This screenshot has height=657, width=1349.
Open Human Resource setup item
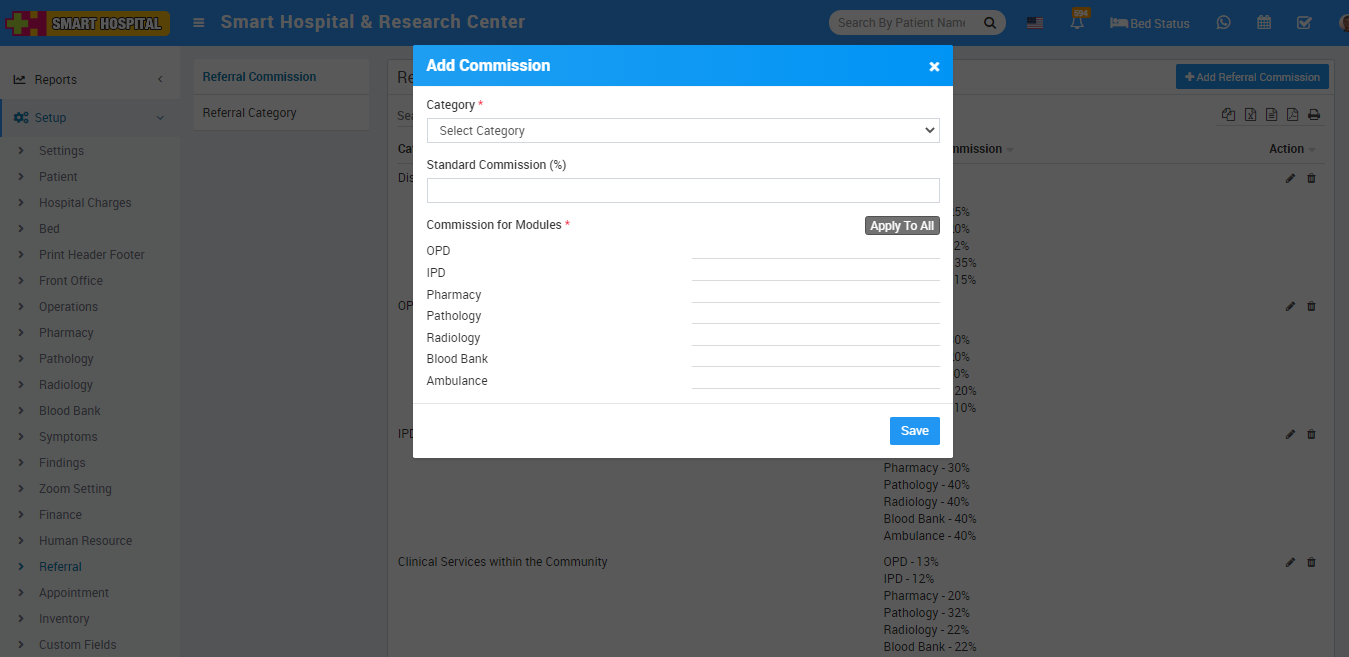click(85, 541)
